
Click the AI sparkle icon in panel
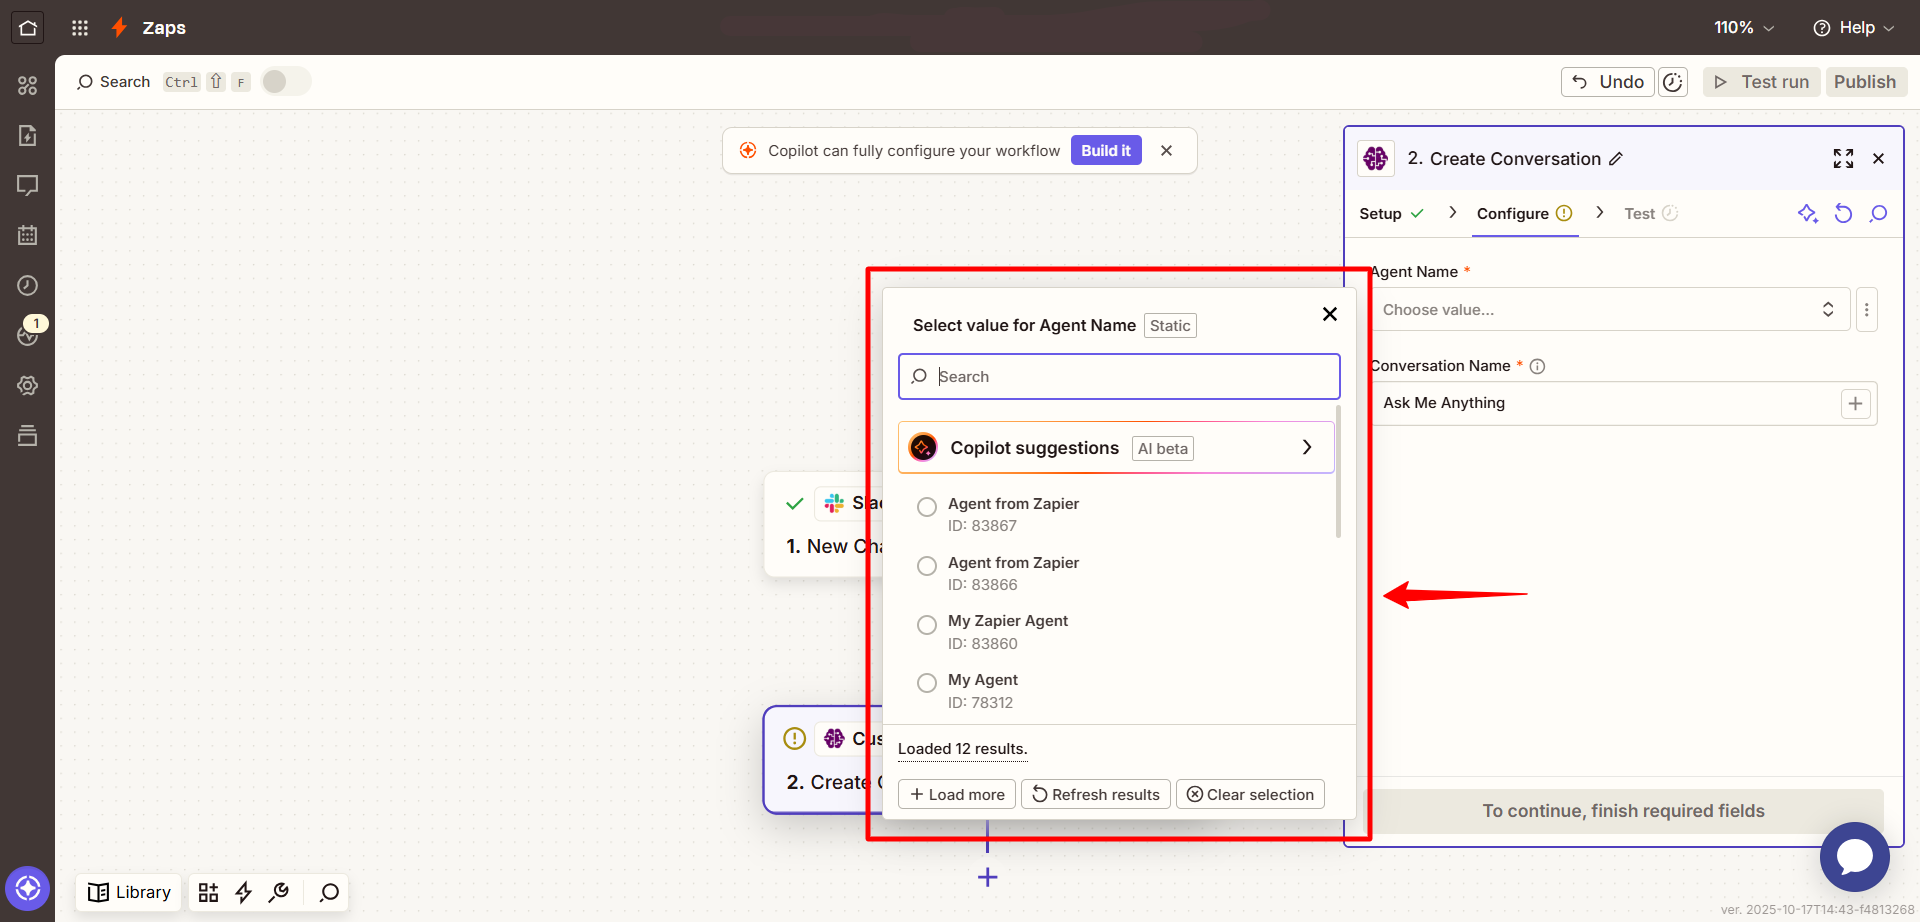click(x=1807, y=213)
